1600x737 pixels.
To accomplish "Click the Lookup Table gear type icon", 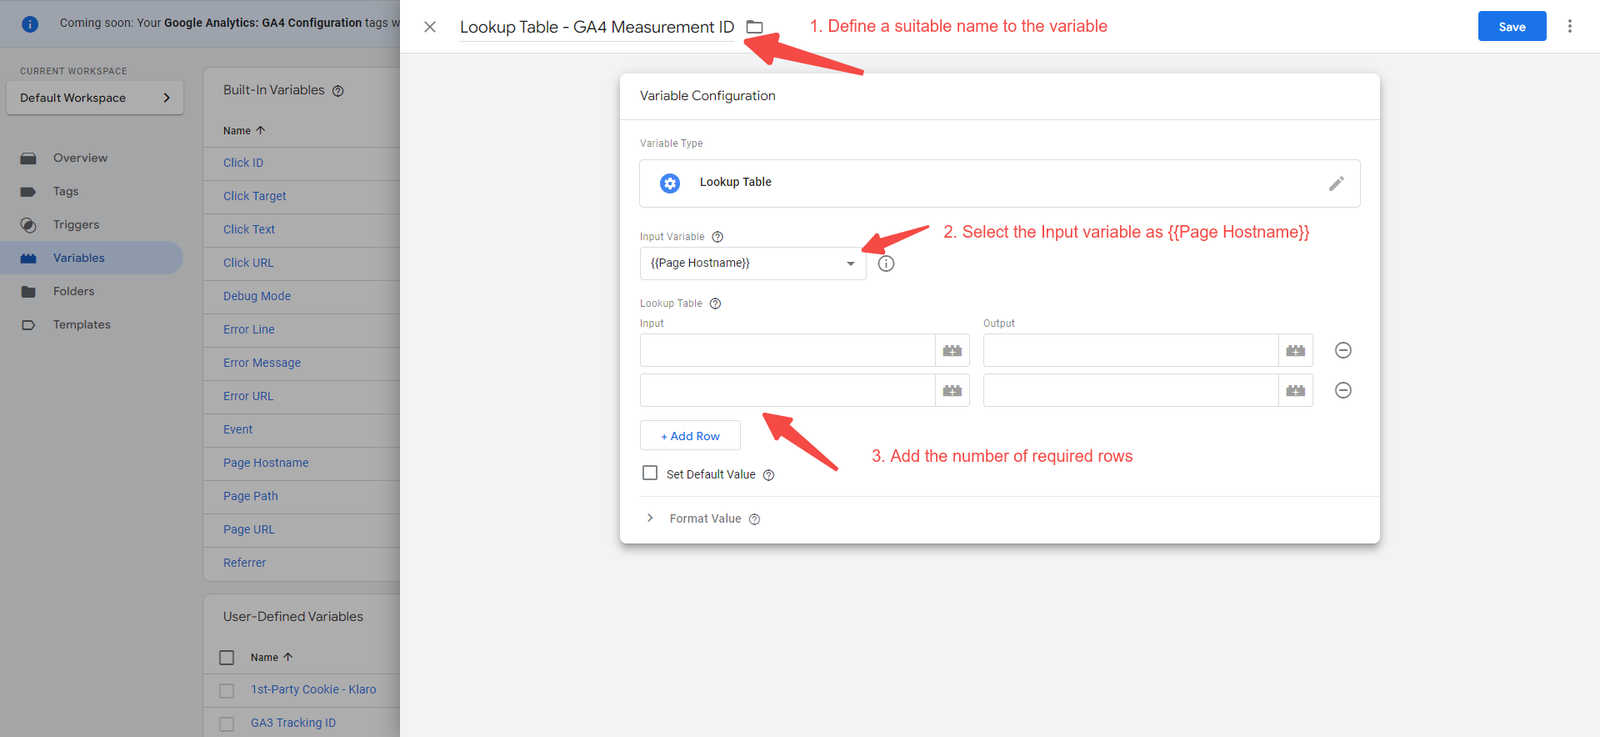I will (670, 183).
